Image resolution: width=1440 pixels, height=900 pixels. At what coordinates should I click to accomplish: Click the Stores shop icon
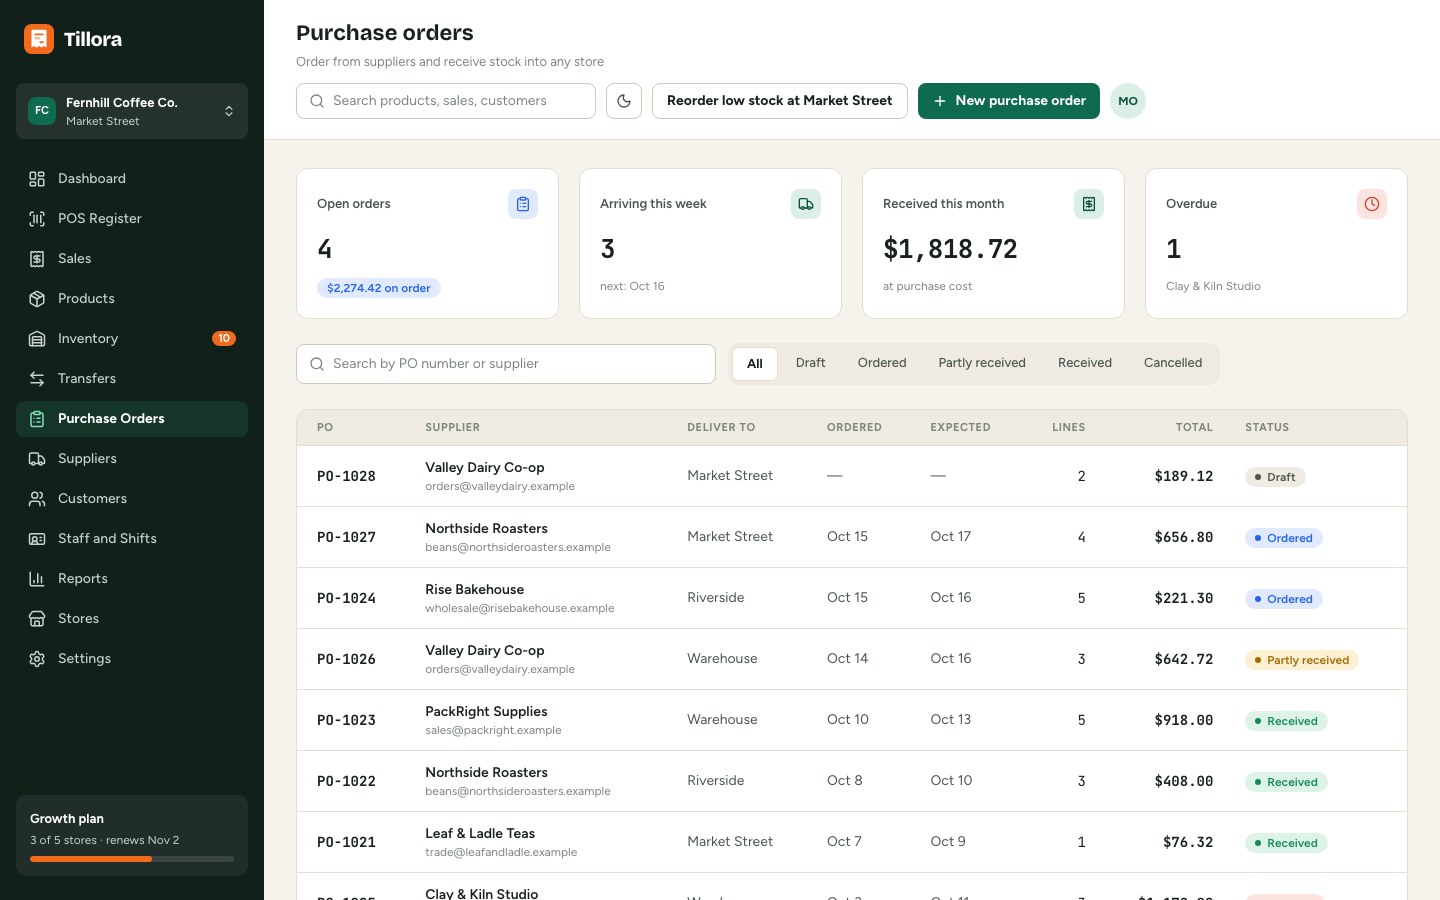(37, 619)
